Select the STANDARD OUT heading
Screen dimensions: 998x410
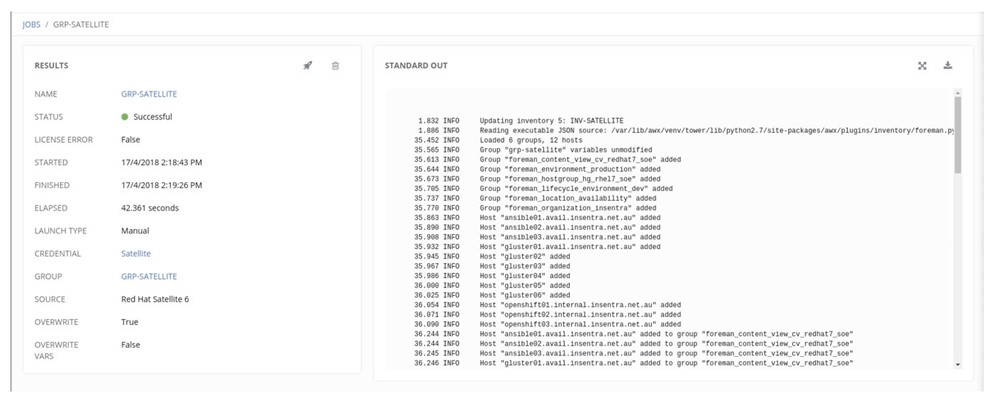[416, 66]
